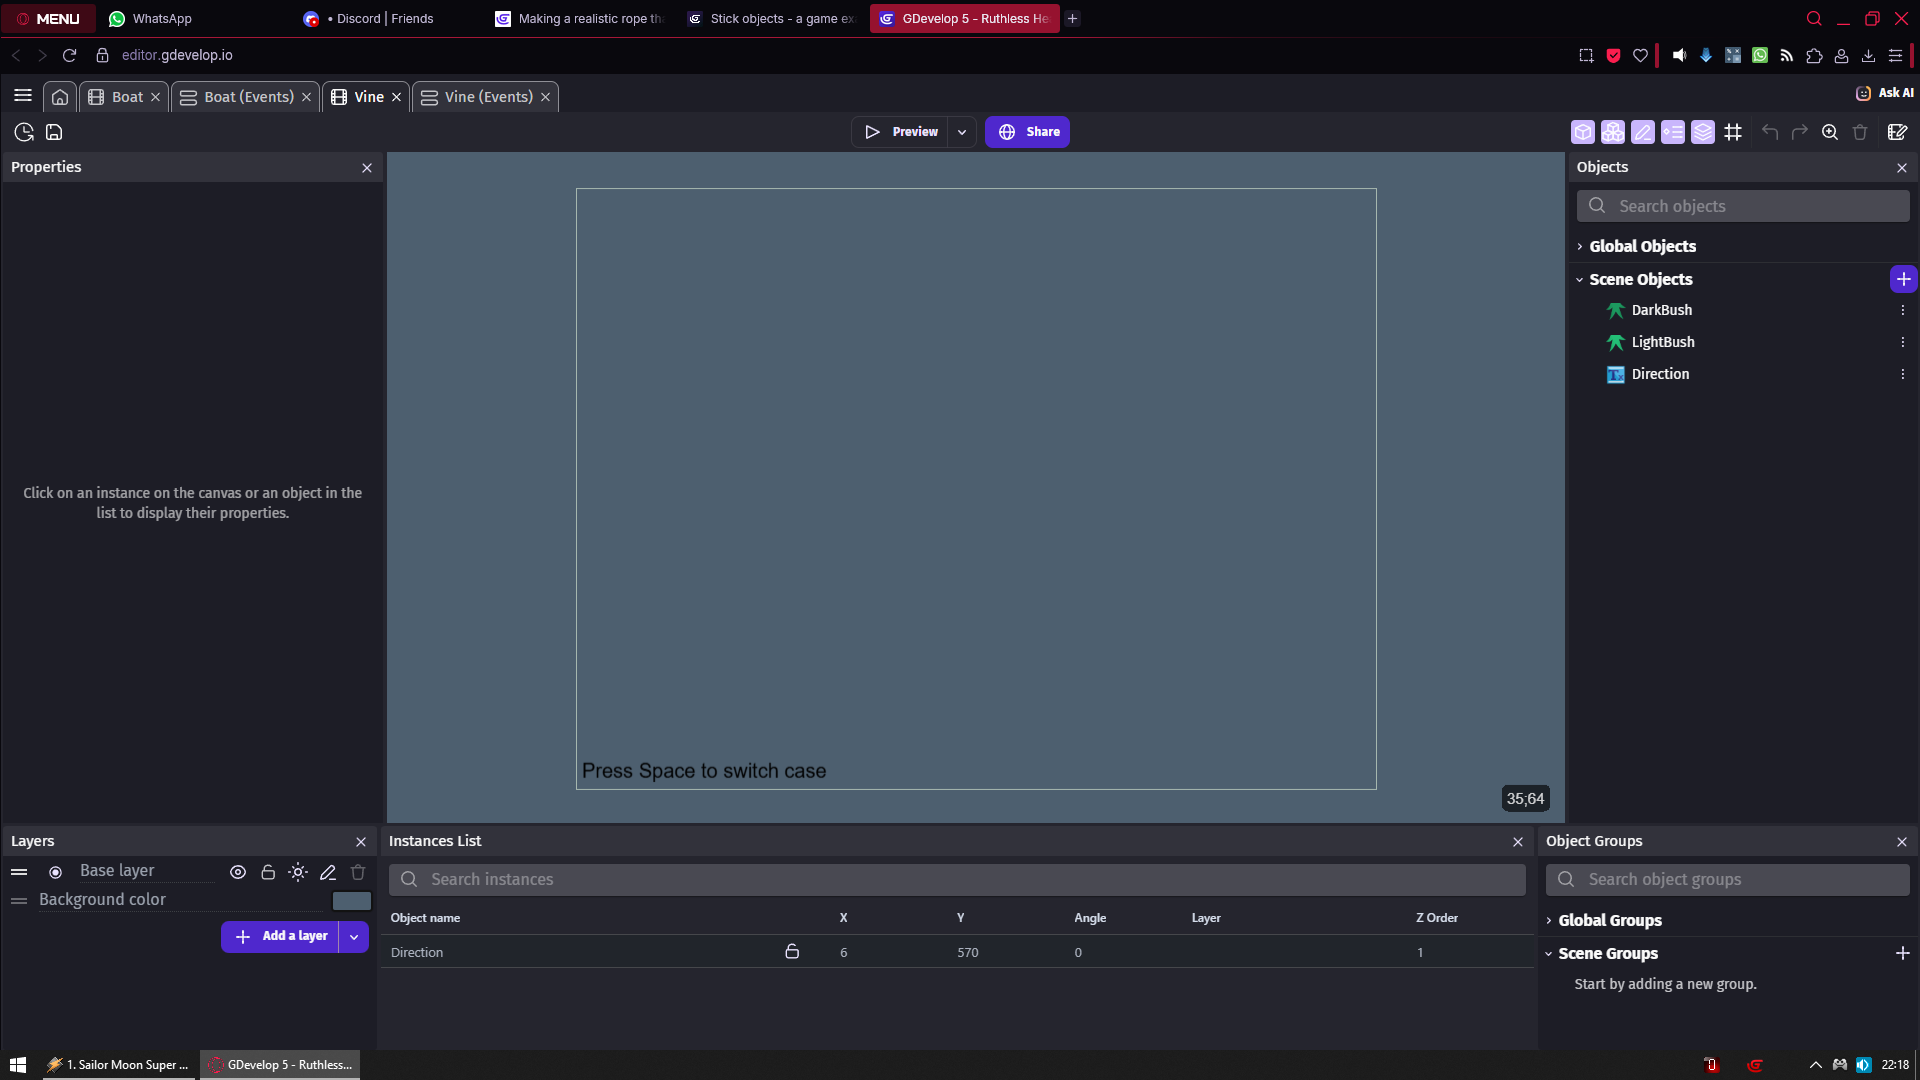Toggle the Object Groups panel icon
Screen dimensions: 1920x1080
pyautogui.click(x=1612, y=132)
